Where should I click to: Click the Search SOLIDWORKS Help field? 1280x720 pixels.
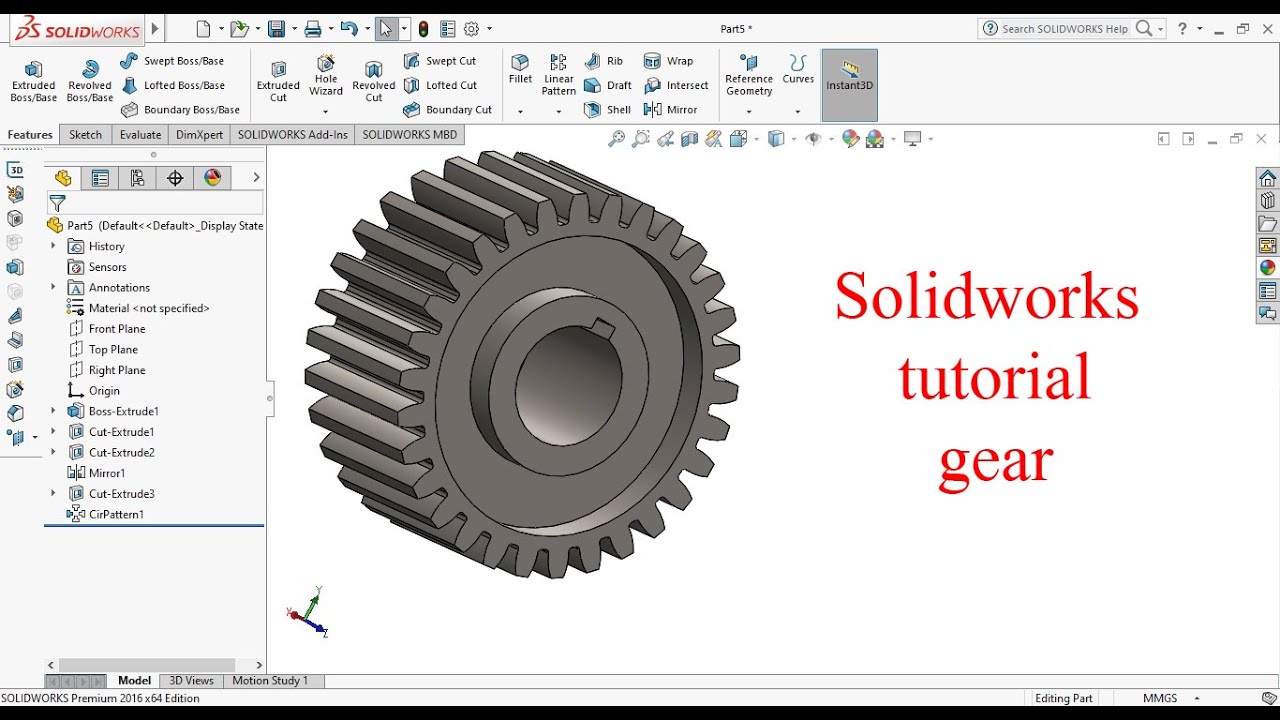(x=1064, y=29)
